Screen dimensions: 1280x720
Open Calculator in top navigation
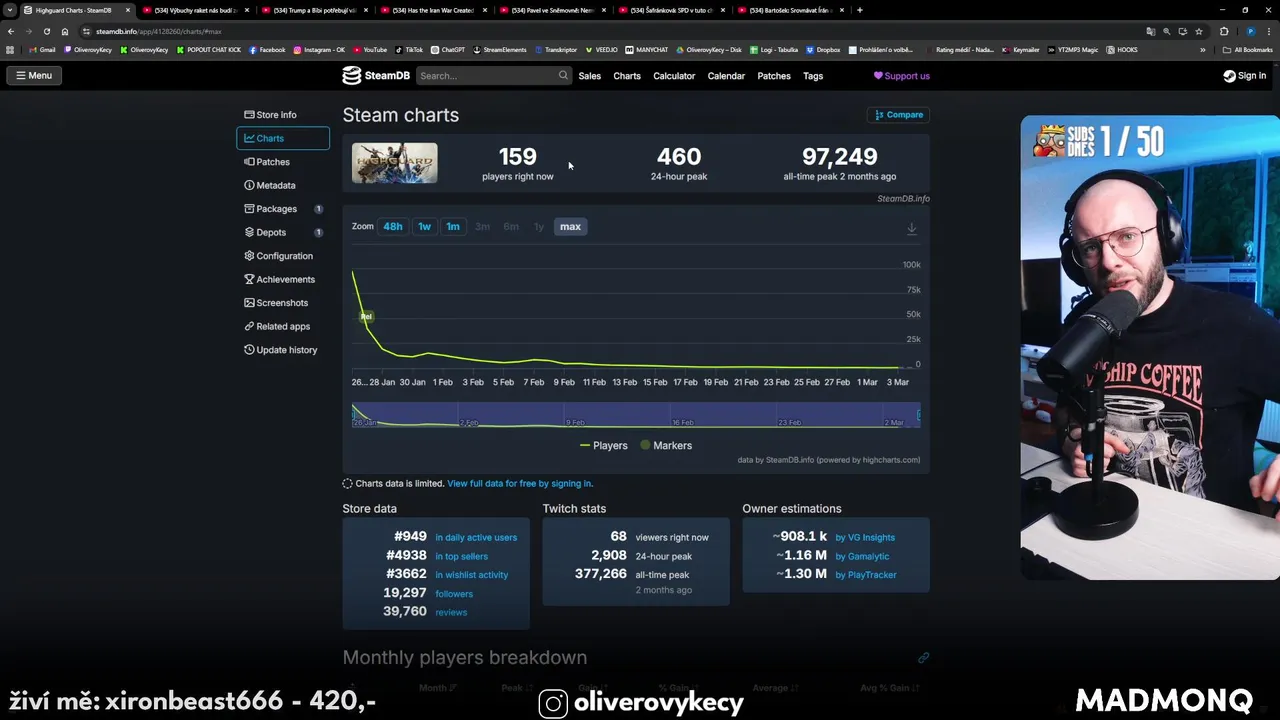[x=674, y=76]
